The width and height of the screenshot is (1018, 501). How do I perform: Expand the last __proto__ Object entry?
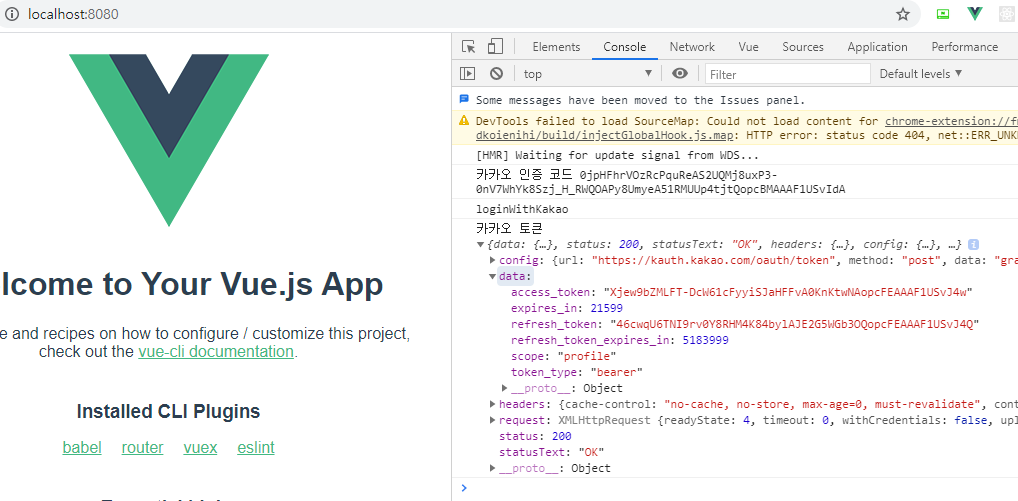pyautogui.click(x=493, y=468)
